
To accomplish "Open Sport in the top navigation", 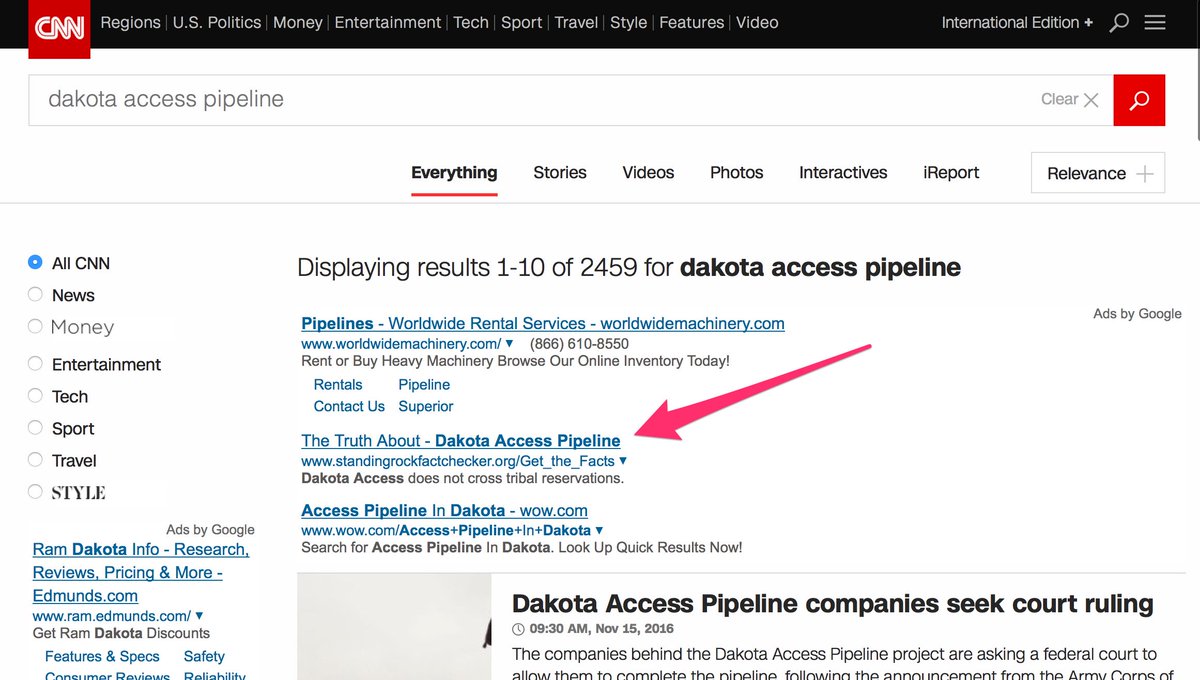I will point(521,22).
